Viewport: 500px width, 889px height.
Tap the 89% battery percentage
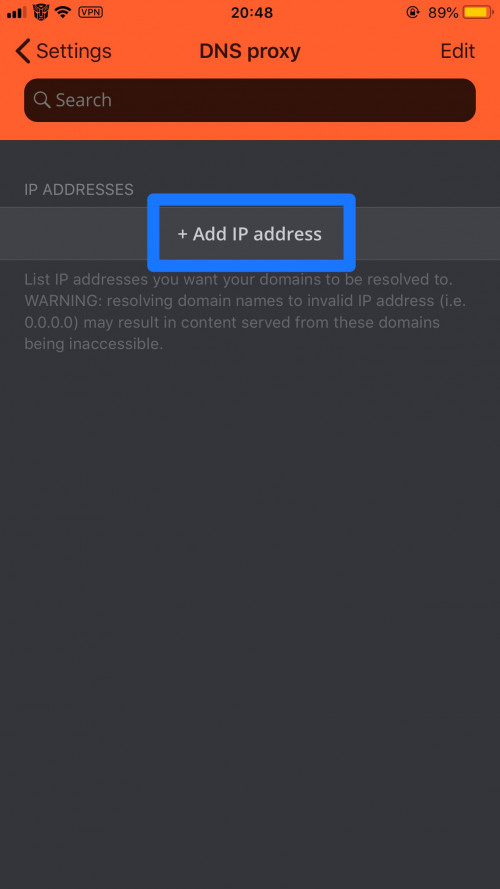pos(443,12)
